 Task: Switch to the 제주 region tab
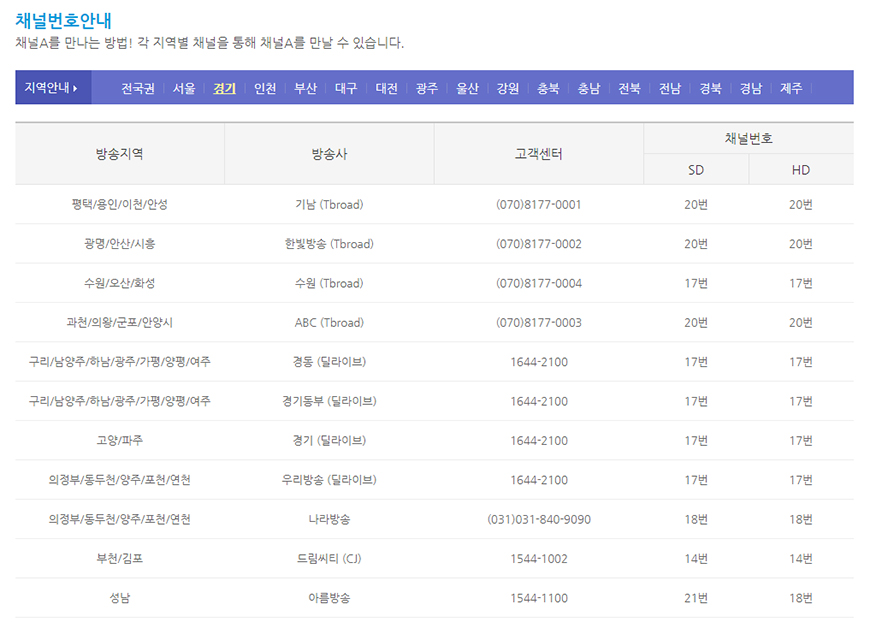point(791,88)
